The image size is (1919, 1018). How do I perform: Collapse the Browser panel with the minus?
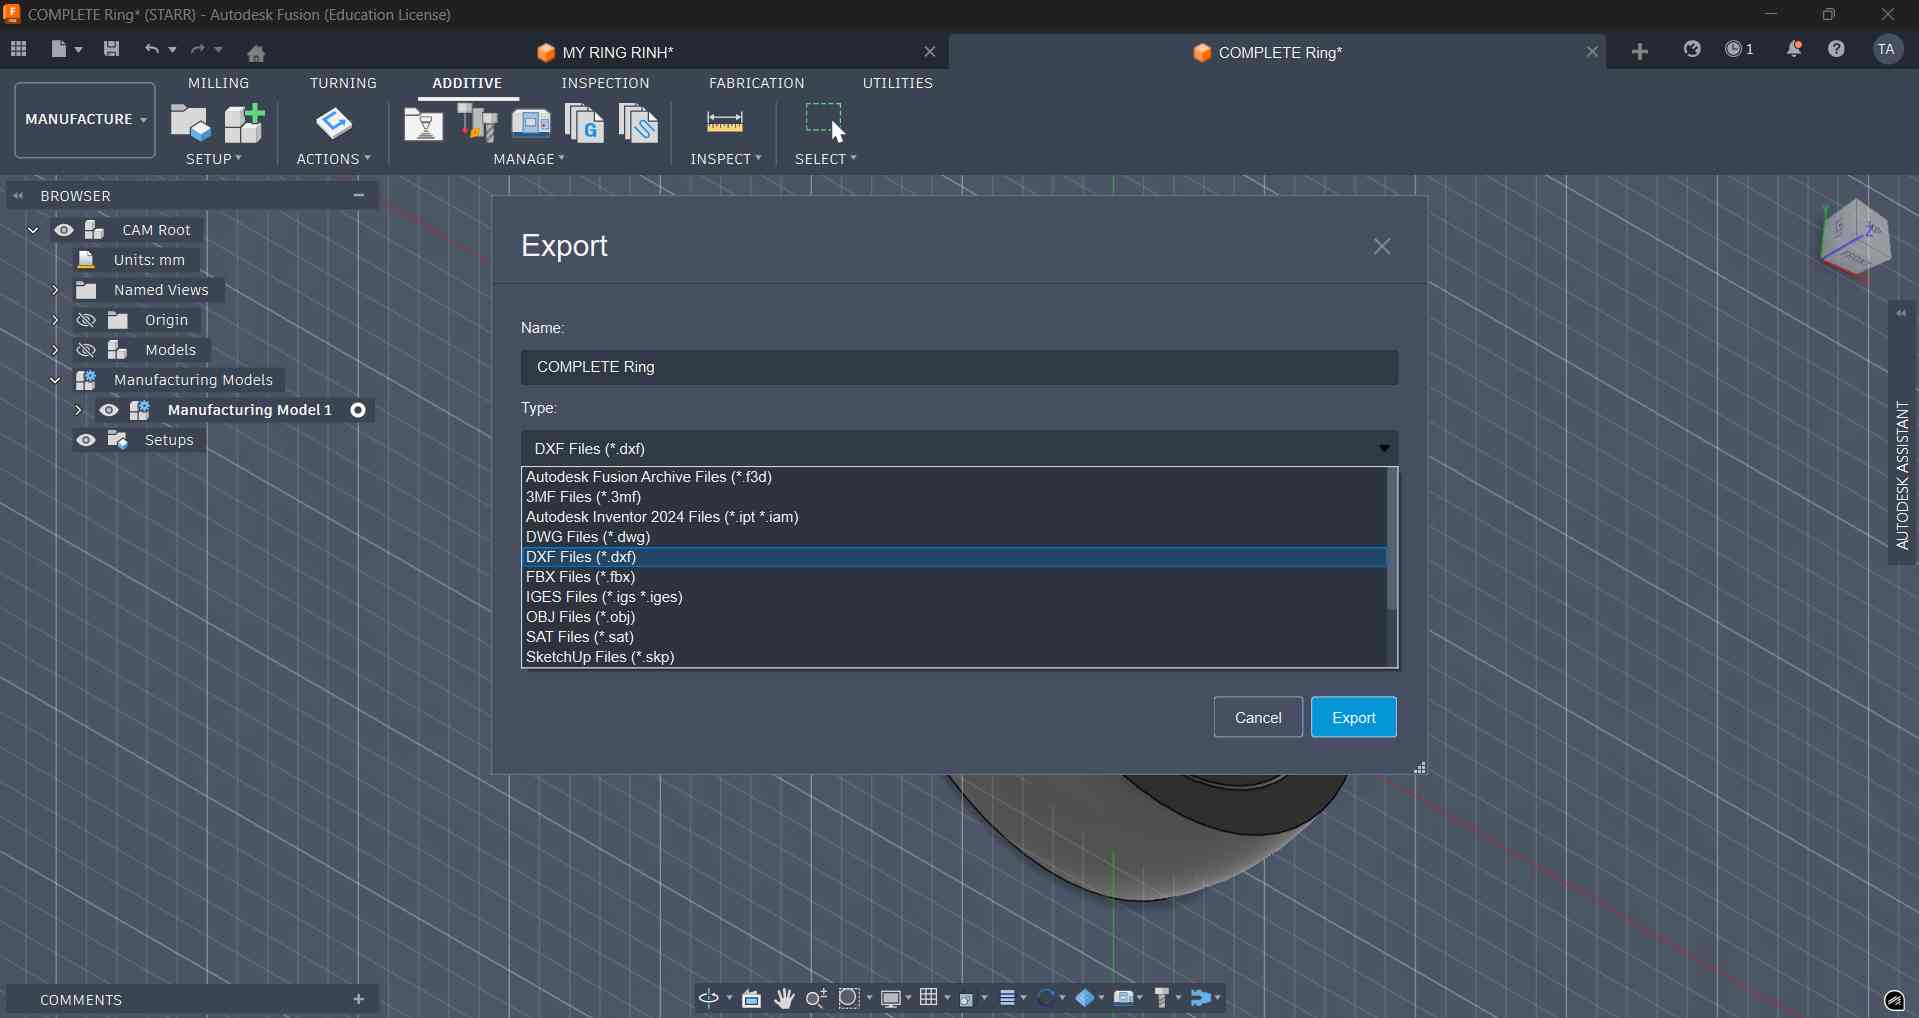359,195
